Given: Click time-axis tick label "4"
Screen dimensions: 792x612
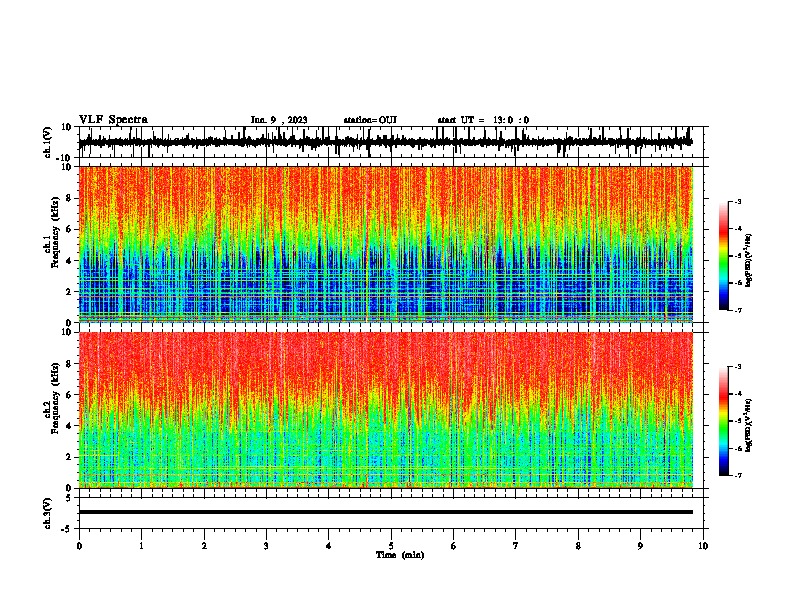Looking at the screenshot, I should click(x=329, y=546).
